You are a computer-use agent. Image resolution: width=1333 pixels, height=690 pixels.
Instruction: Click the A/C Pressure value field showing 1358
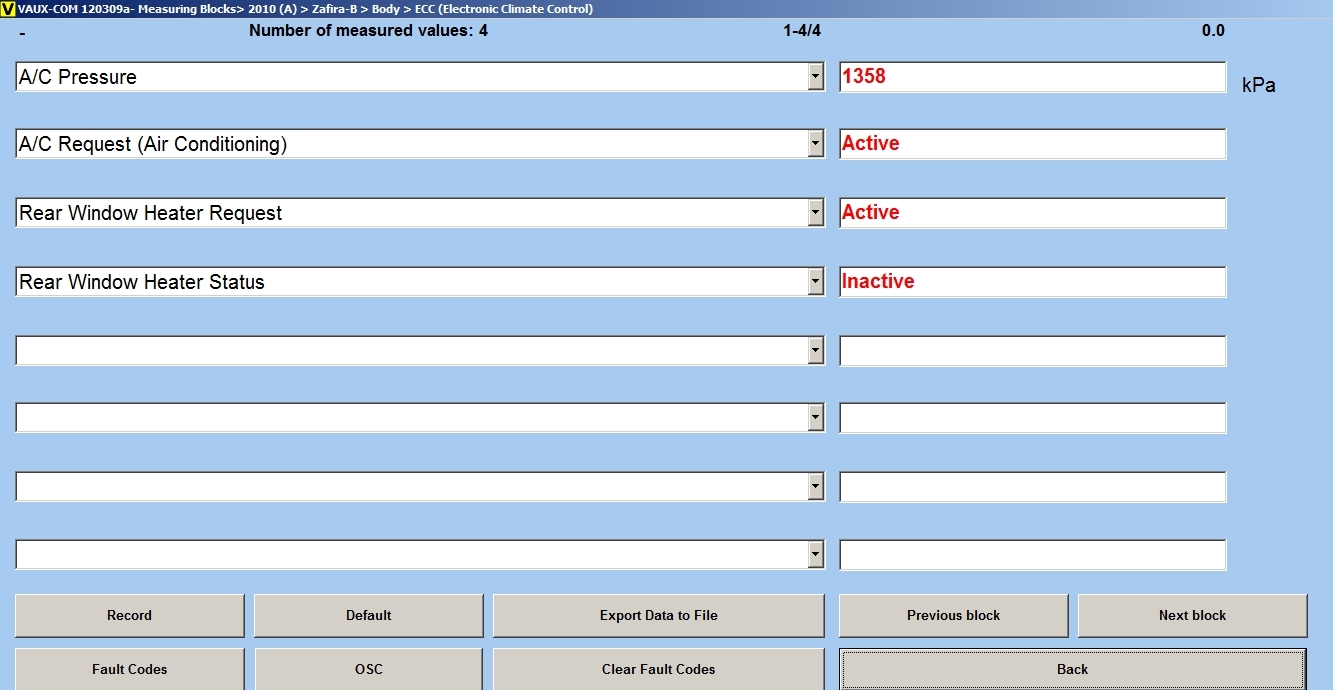[1032, 77]
